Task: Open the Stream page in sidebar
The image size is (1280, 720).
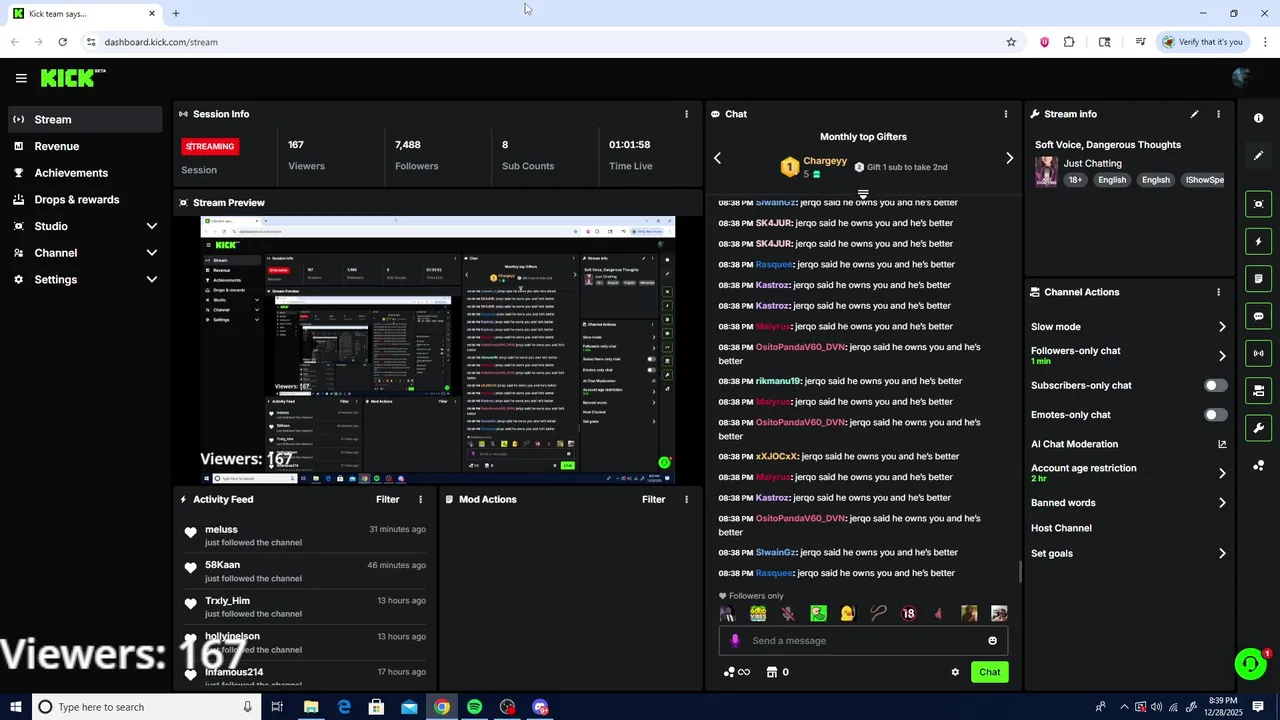Action: 85,119
